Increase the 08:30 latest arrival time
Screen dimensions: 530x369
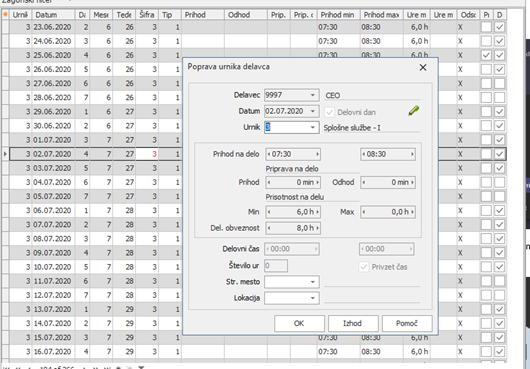coord(412,154)
